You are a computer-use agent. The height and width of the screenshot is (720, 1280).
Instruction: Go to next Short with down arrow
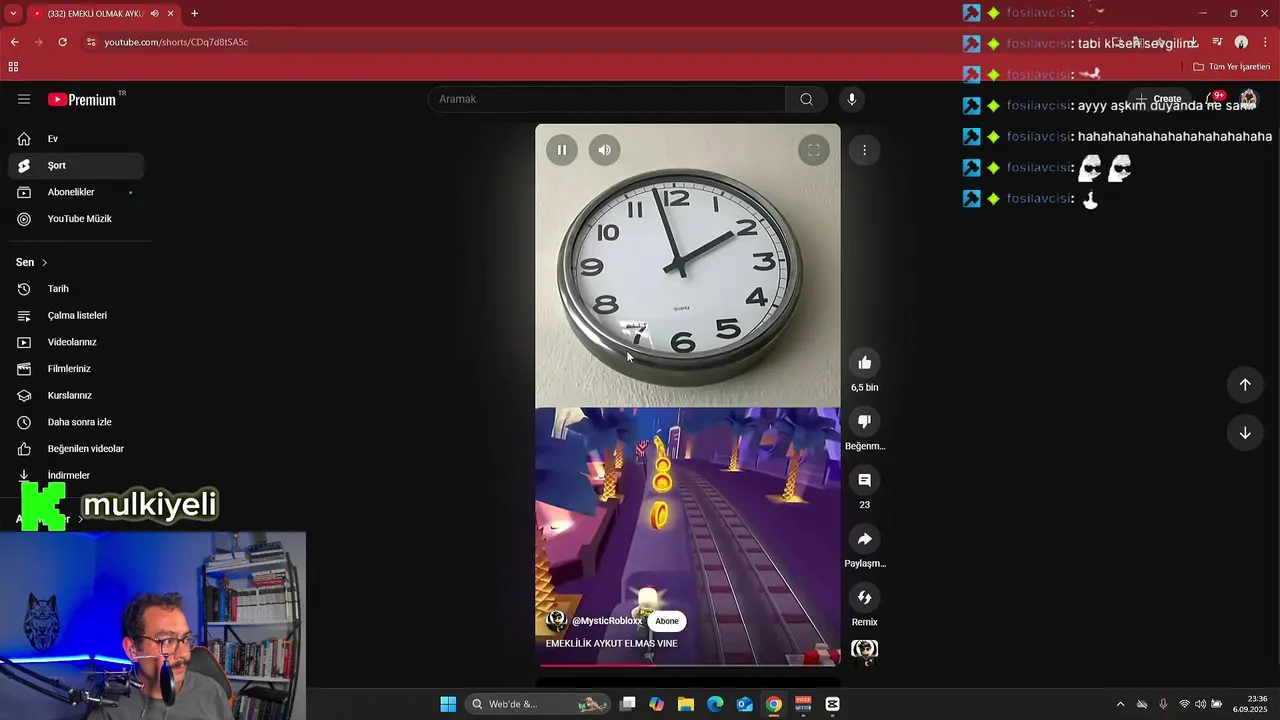tap(1245, 433)
